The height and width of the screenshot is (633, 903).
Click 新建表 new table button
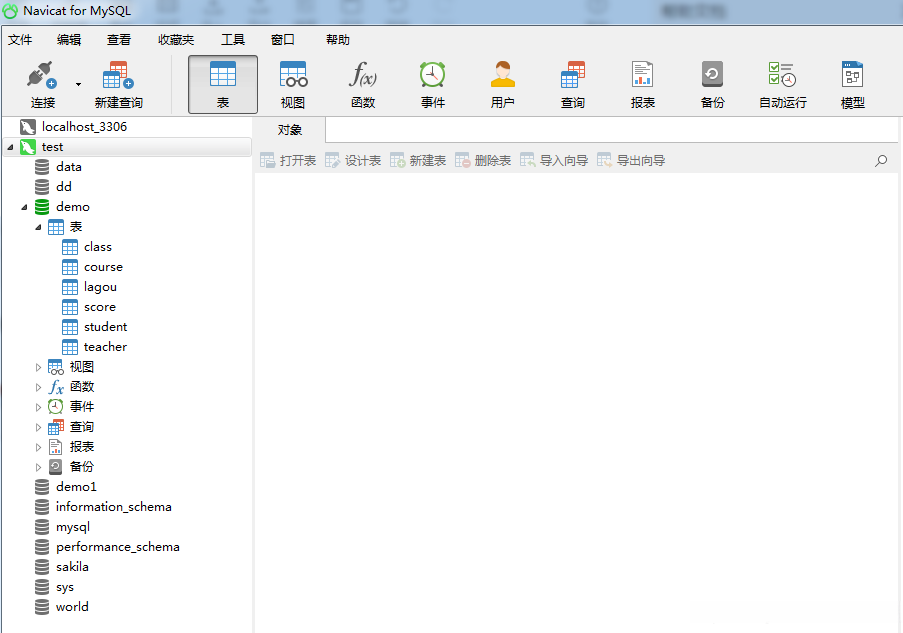tap(418, 161)
